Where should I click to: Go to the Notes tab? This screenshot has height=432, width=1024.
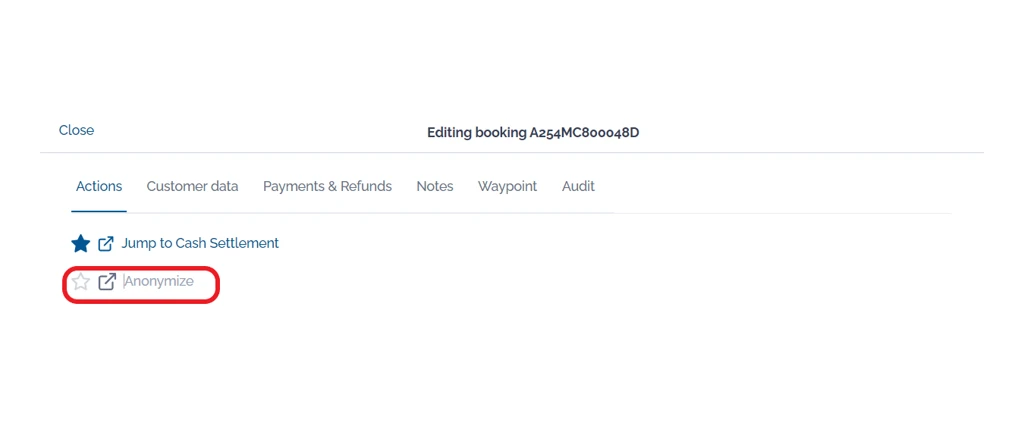(435, 187)
